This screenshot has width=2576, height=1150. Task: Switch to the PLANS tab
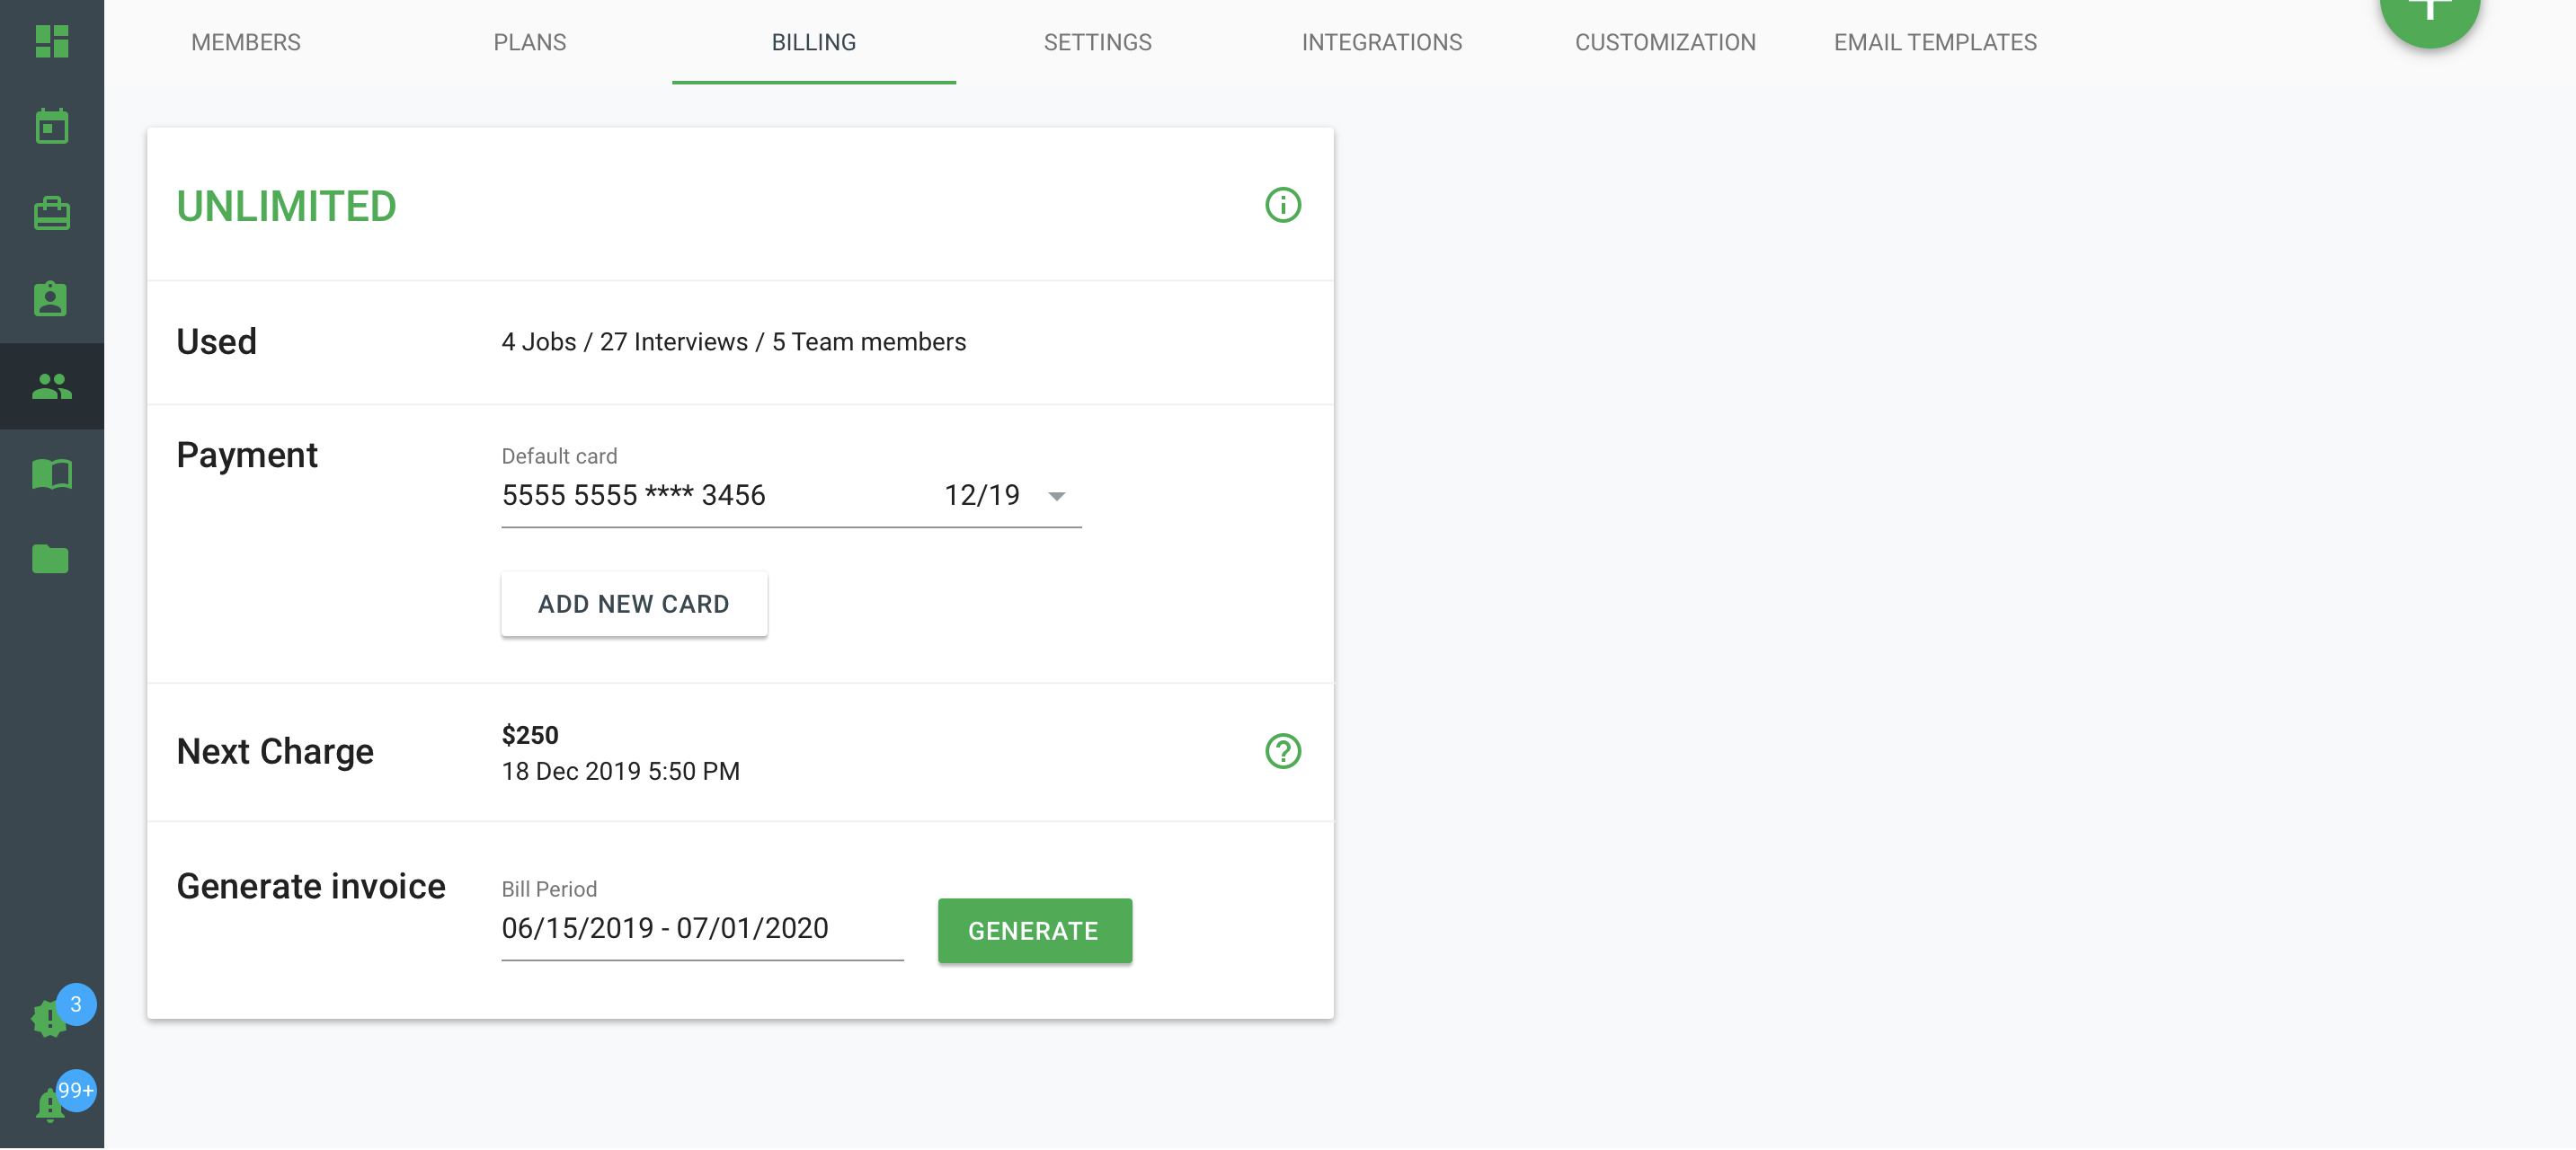tap(529, 42)
